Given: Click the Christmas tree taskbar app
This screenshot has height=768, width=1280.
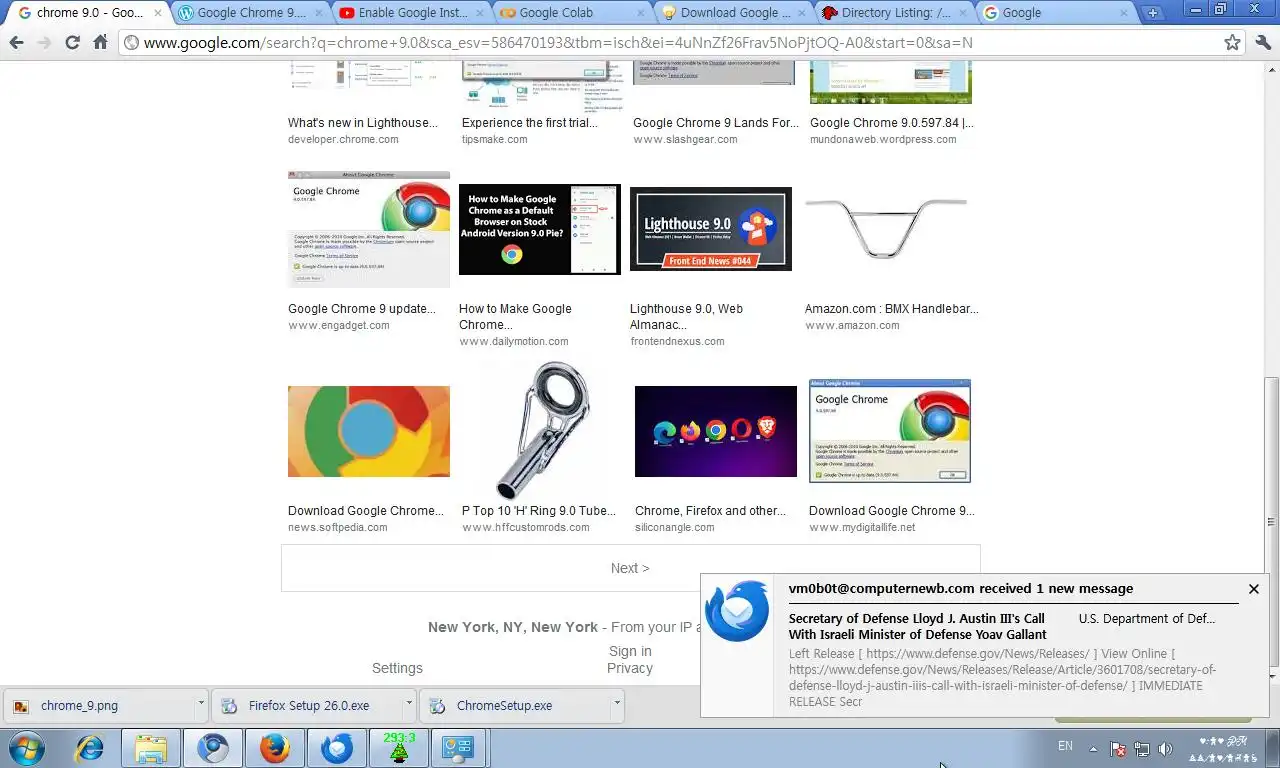Looking at the screenshot, I should [398, 748].
